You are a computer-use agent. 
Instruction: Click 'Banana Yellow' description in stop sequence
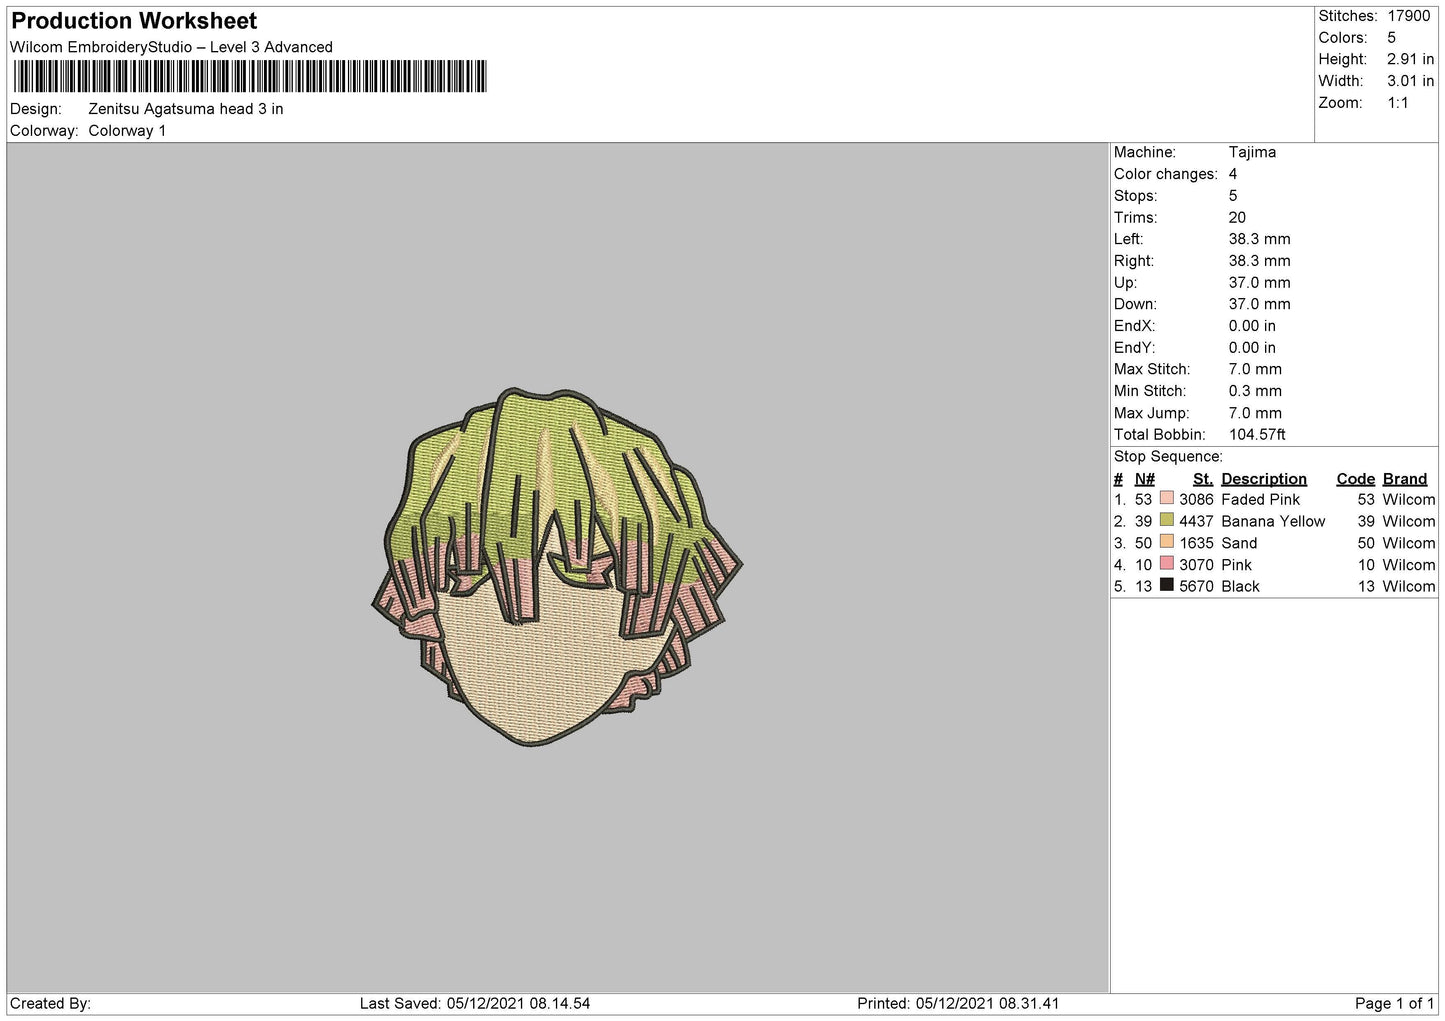point(1273,521)
